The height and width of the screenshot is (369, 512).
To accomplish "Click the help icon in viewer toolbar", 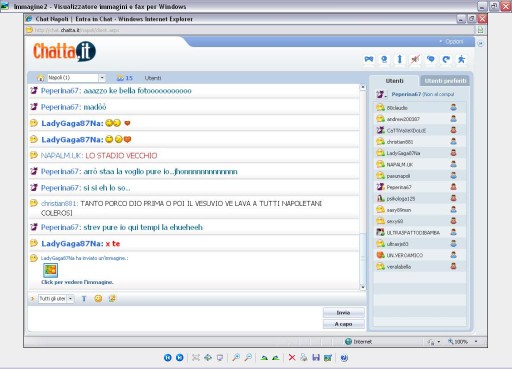I will pos(344,358).
